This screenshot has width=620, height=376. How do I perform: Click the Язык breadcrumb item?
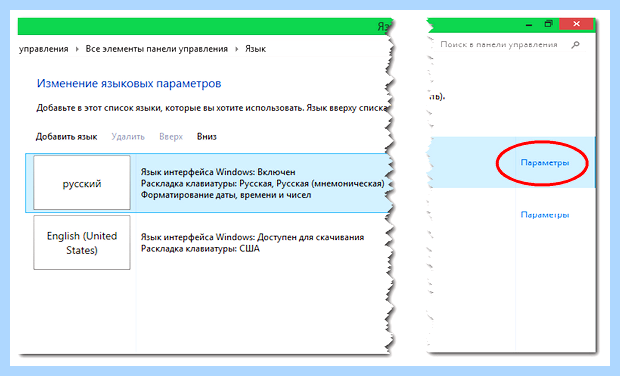tap(255, 49)
